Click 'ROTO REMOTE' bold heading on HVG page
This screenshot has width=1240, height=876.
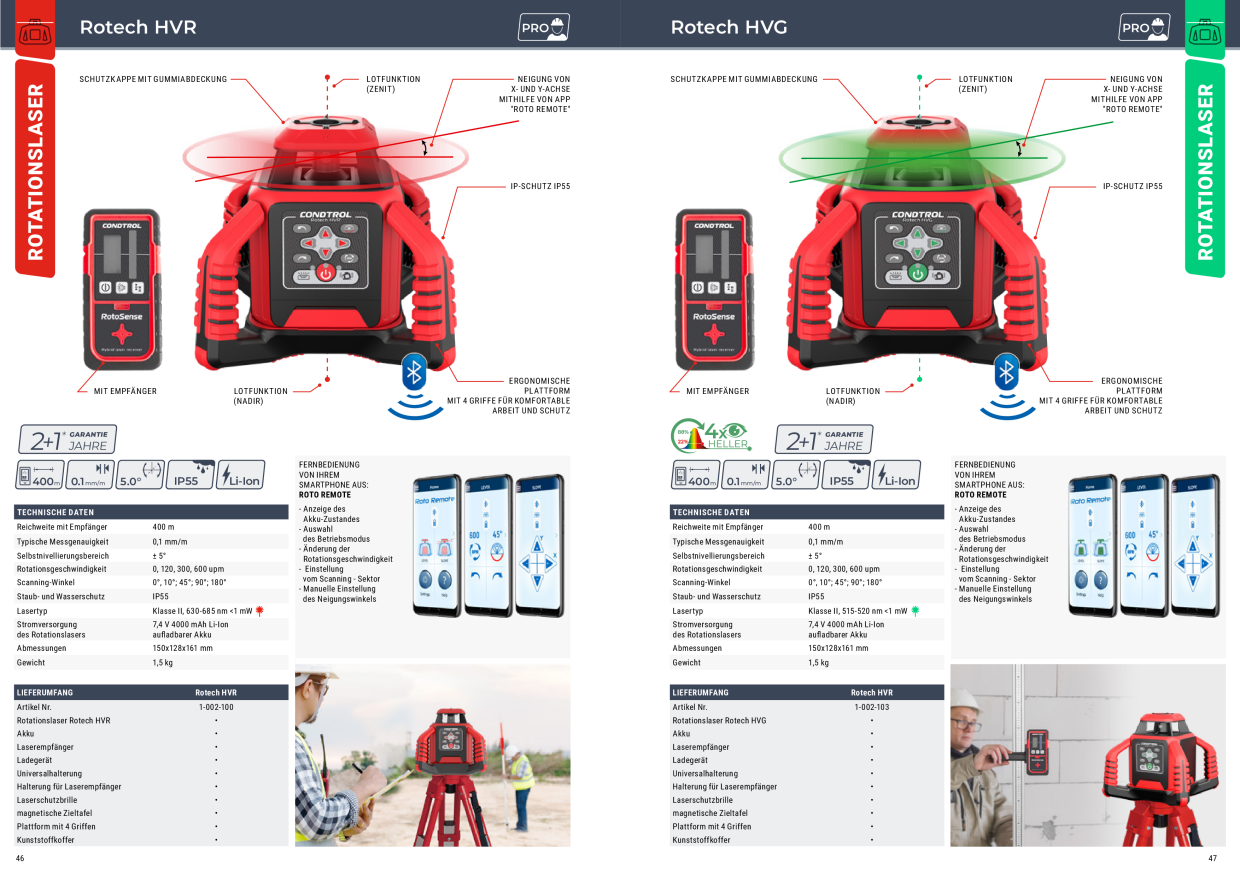click(981, 494)
